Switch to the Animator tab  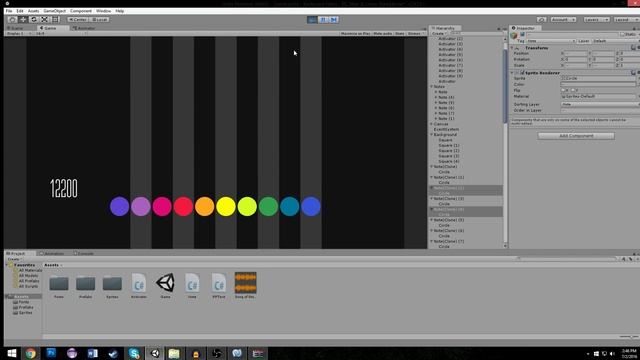coord(84,28)
